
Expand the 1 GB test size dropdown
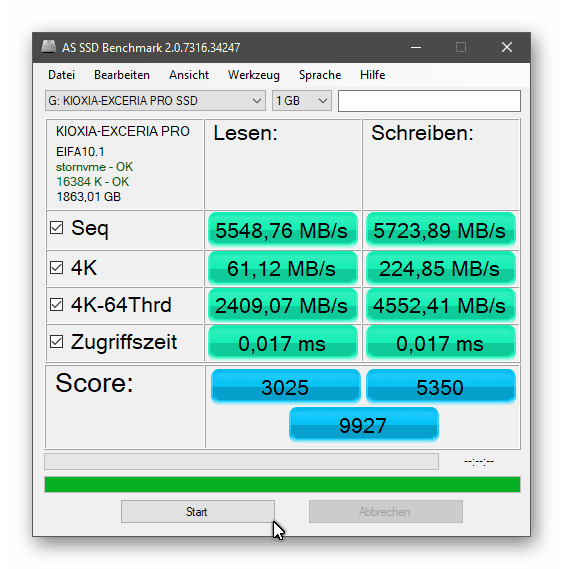302,101
